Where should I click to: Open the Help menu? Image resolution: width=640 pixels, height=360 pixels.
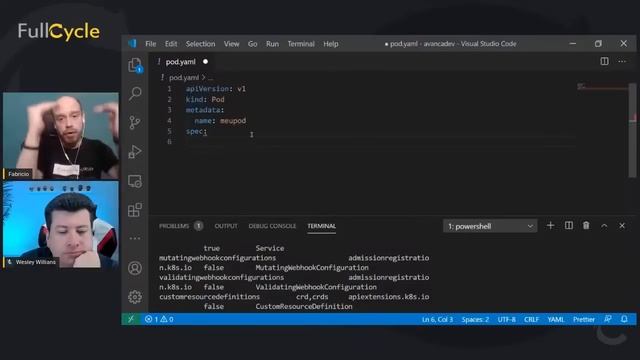pos(331,44)
